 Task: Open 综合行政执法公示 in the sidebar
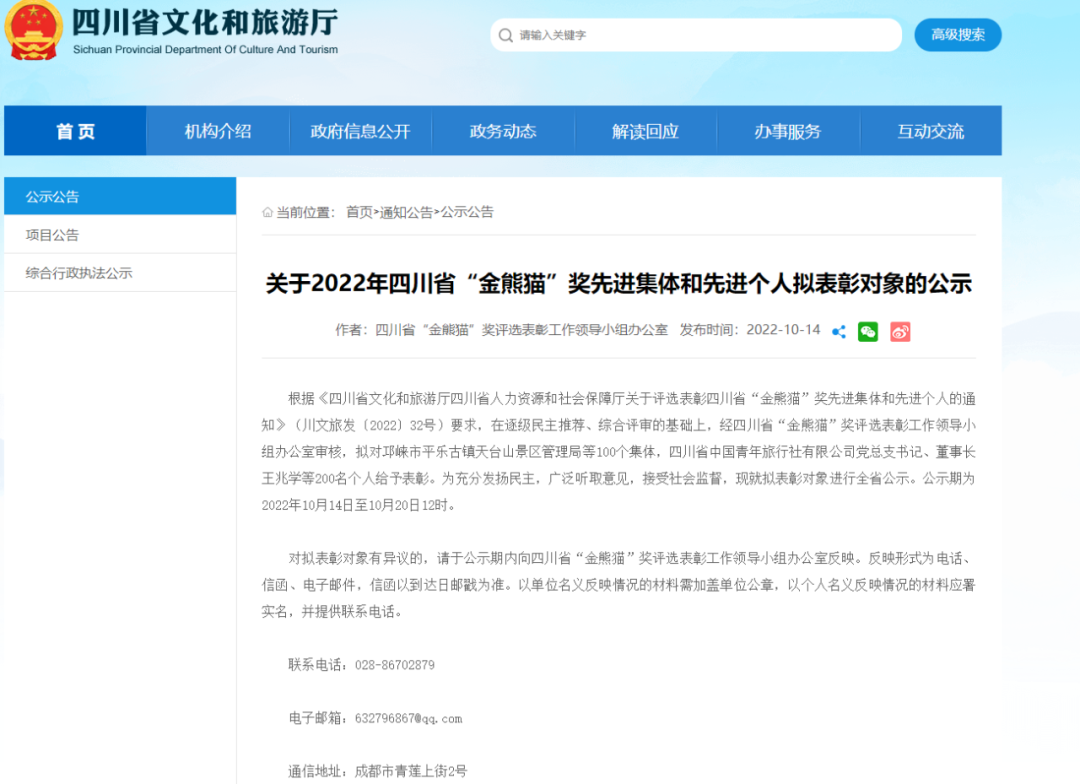click(79, 273)
